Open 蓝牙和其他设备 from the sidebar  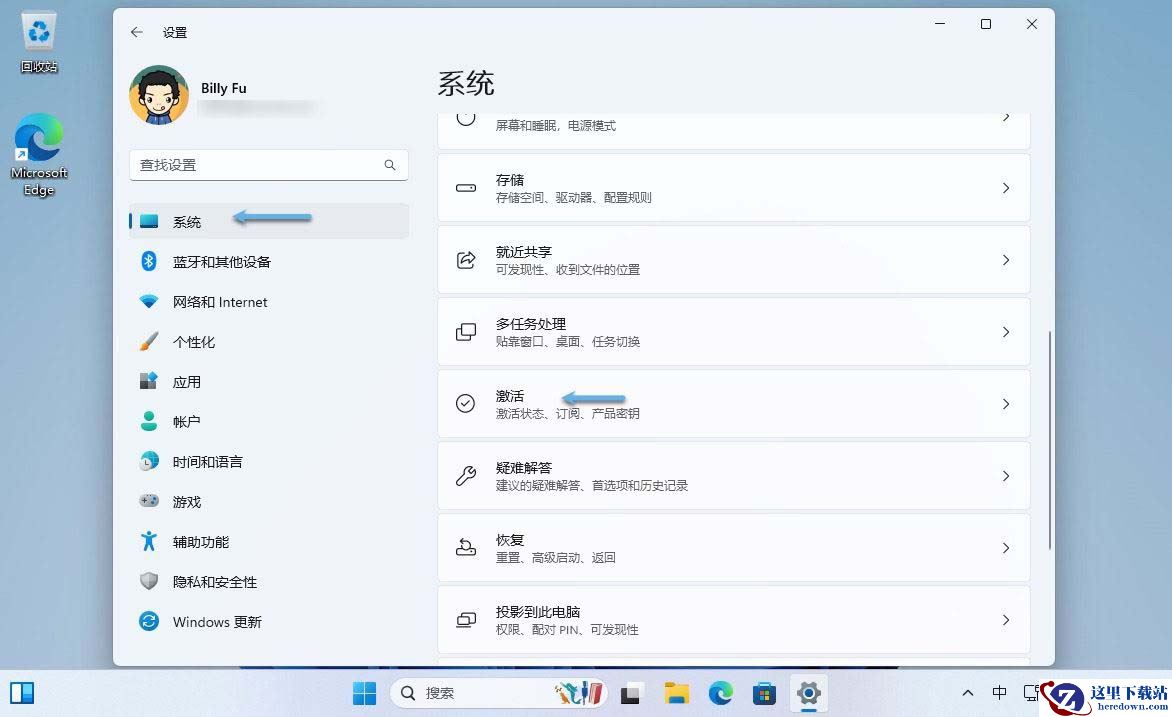point(269,262)
